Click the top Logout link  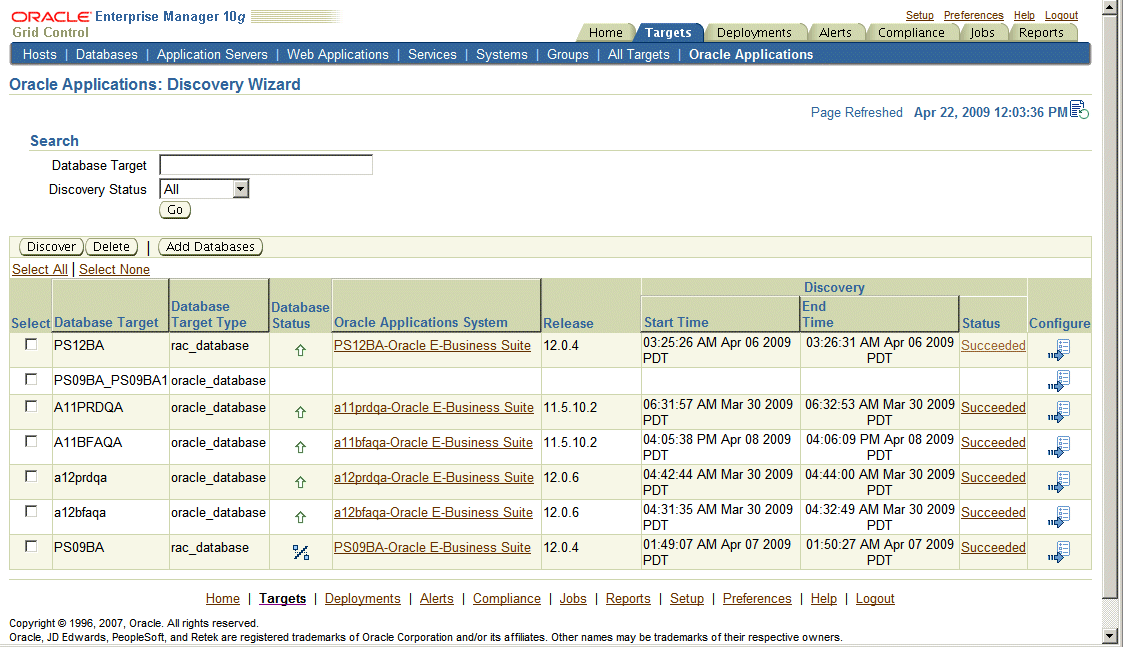click(x=1061, y=15)
